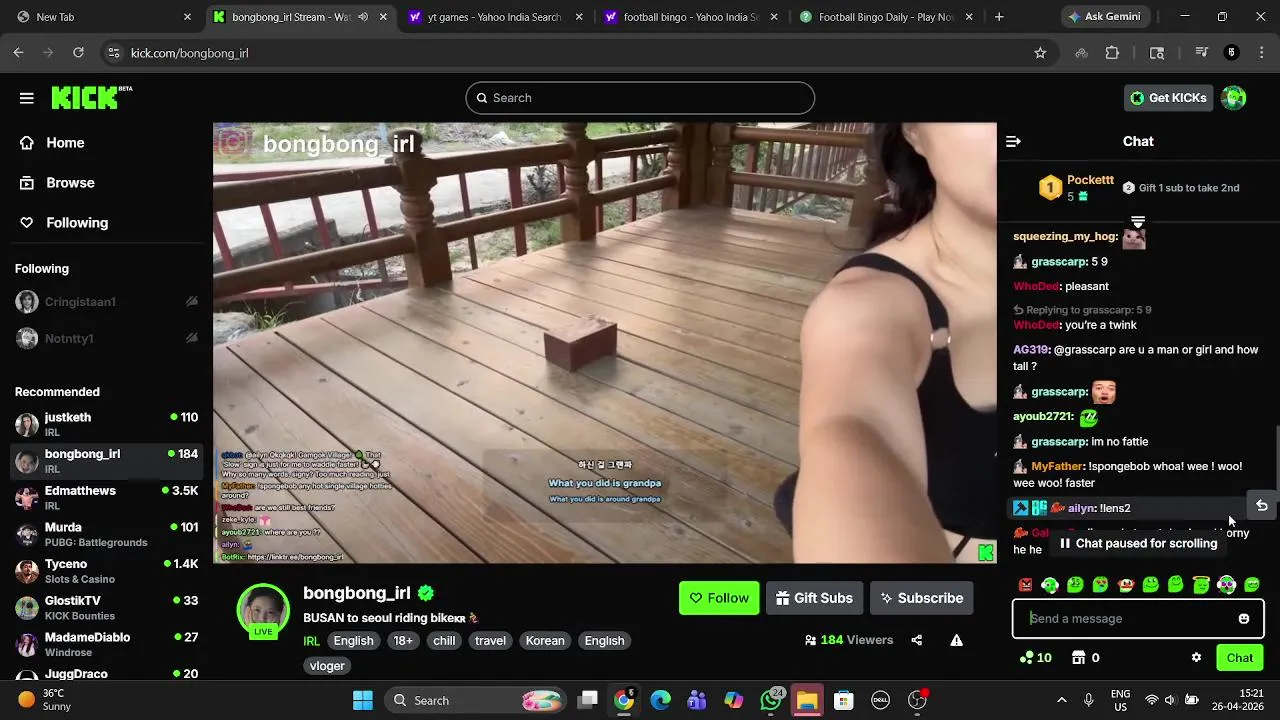Click the Windows Start button
The image size is (1280, 720).
[x=363, y=700]
